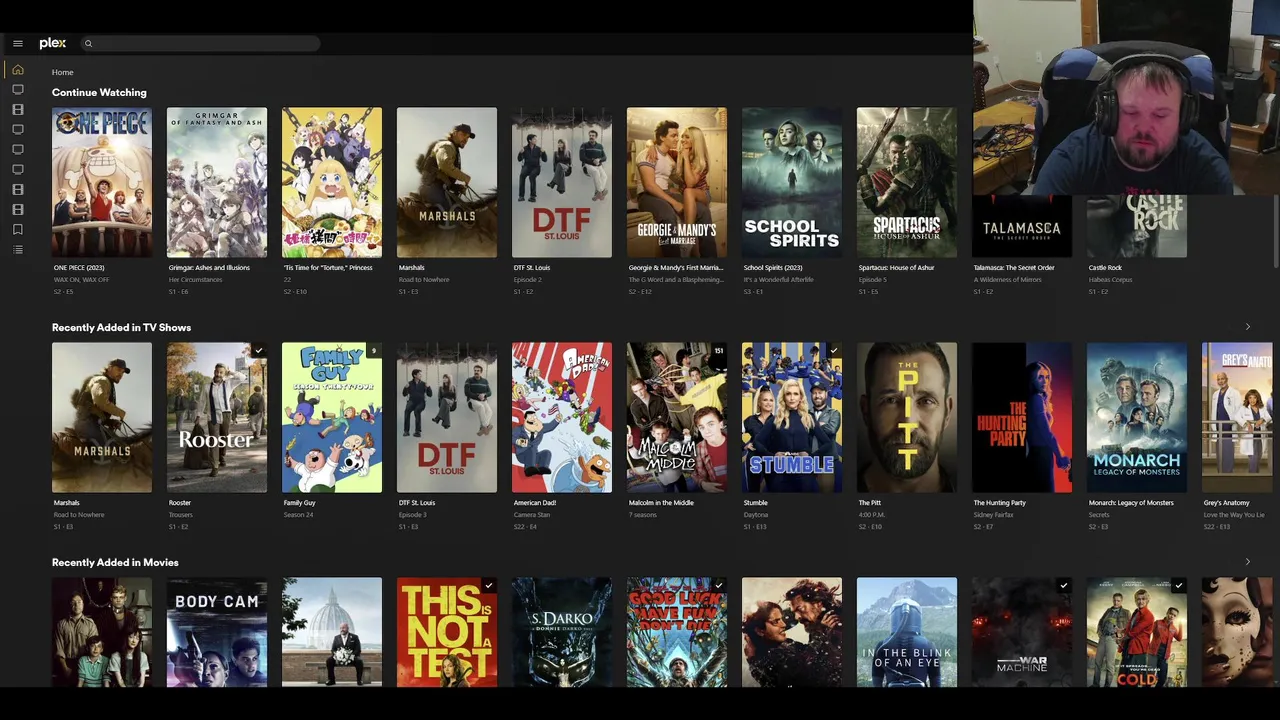This screenshot has height=720, width=1280.
Task: Expand Recently Added in TV Shows with arrow
Action: pos(1247,327)
